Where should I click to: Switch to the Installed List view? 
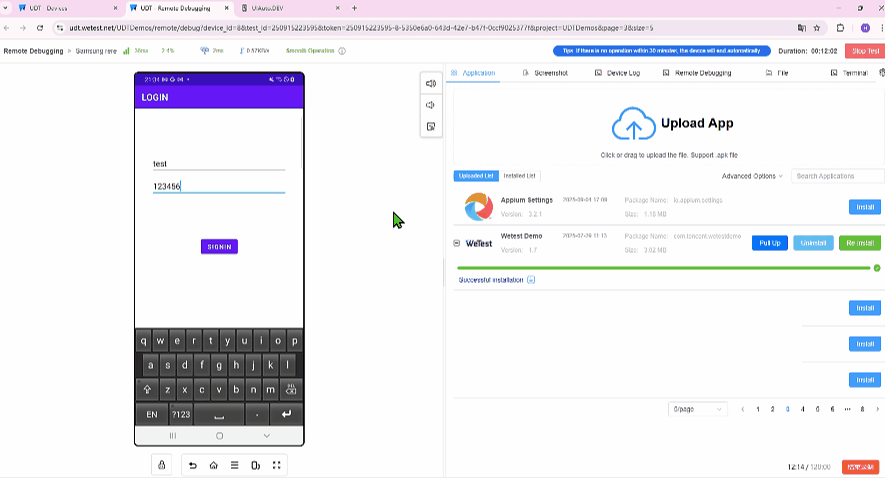[x=519, y=176]
